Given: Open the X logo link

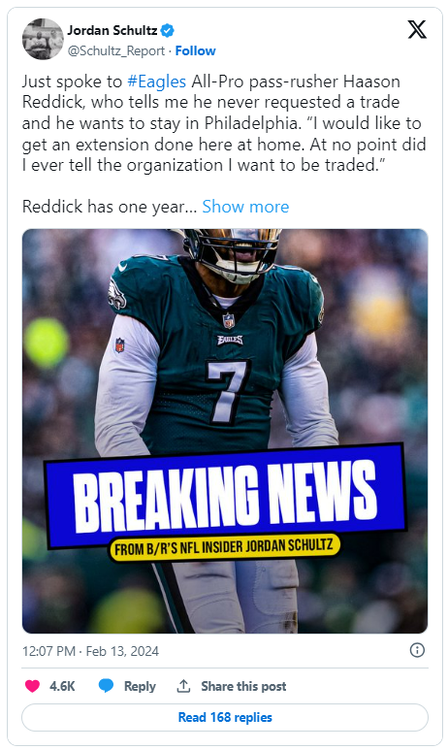Looking at the screenshot, I should [x=416, y=30].
